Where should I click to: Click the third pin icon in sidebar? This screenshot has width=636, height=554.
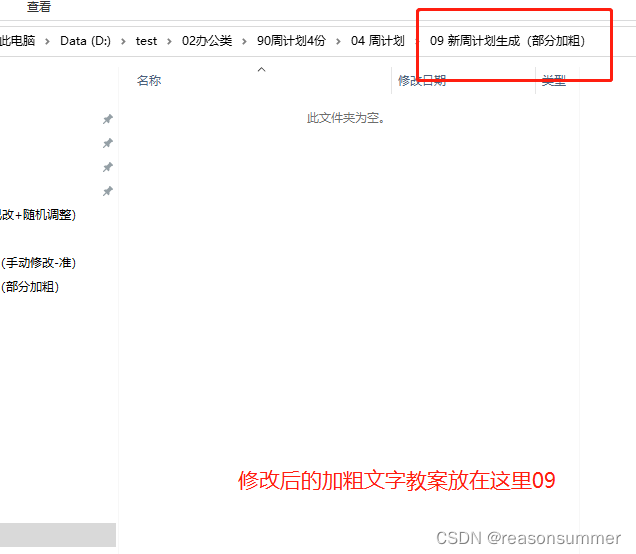click(x=107, y=167)
